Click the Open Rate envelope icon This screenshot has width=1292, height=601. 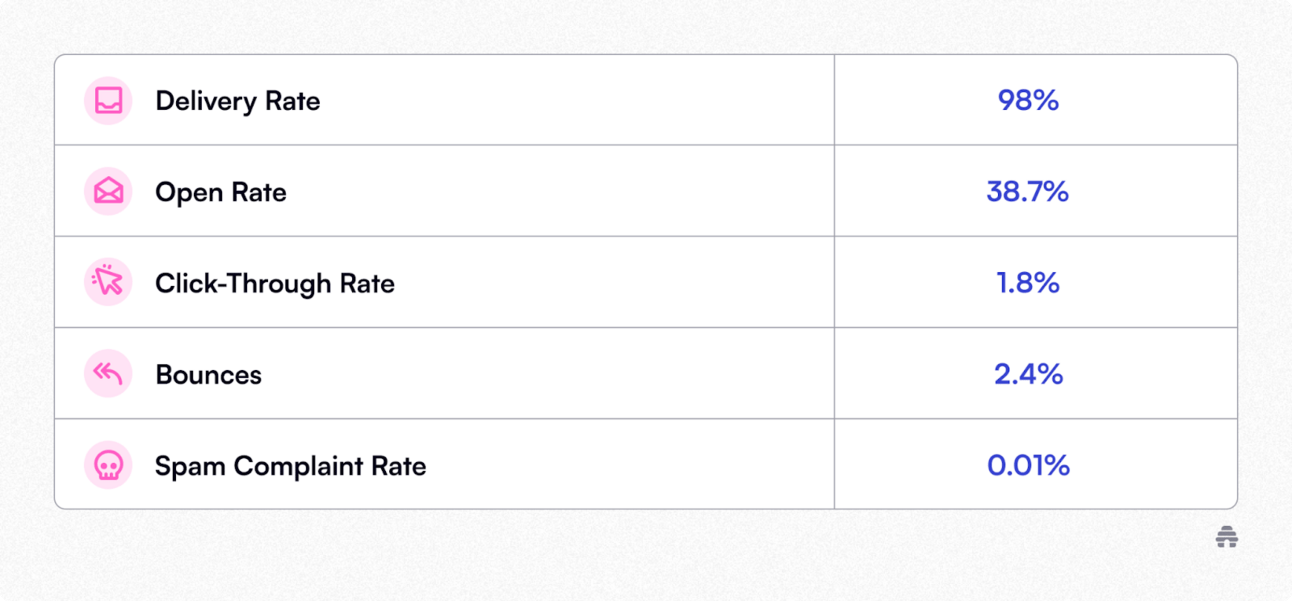coord(108,192)
